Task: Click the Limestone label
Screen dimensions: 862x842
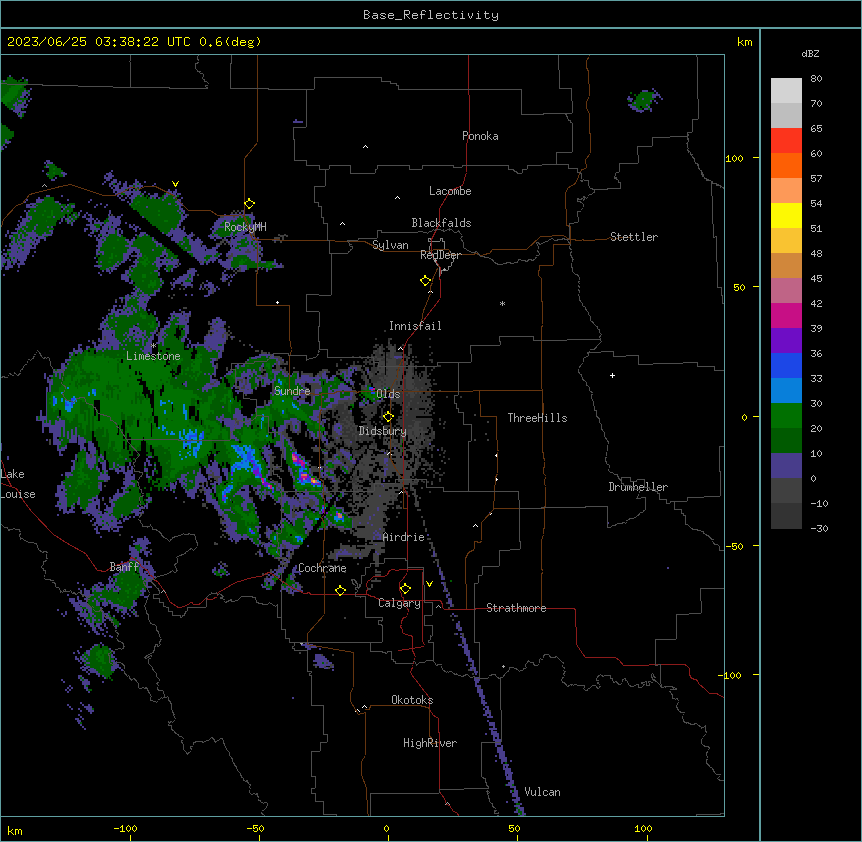Action: tap(153, 356)
